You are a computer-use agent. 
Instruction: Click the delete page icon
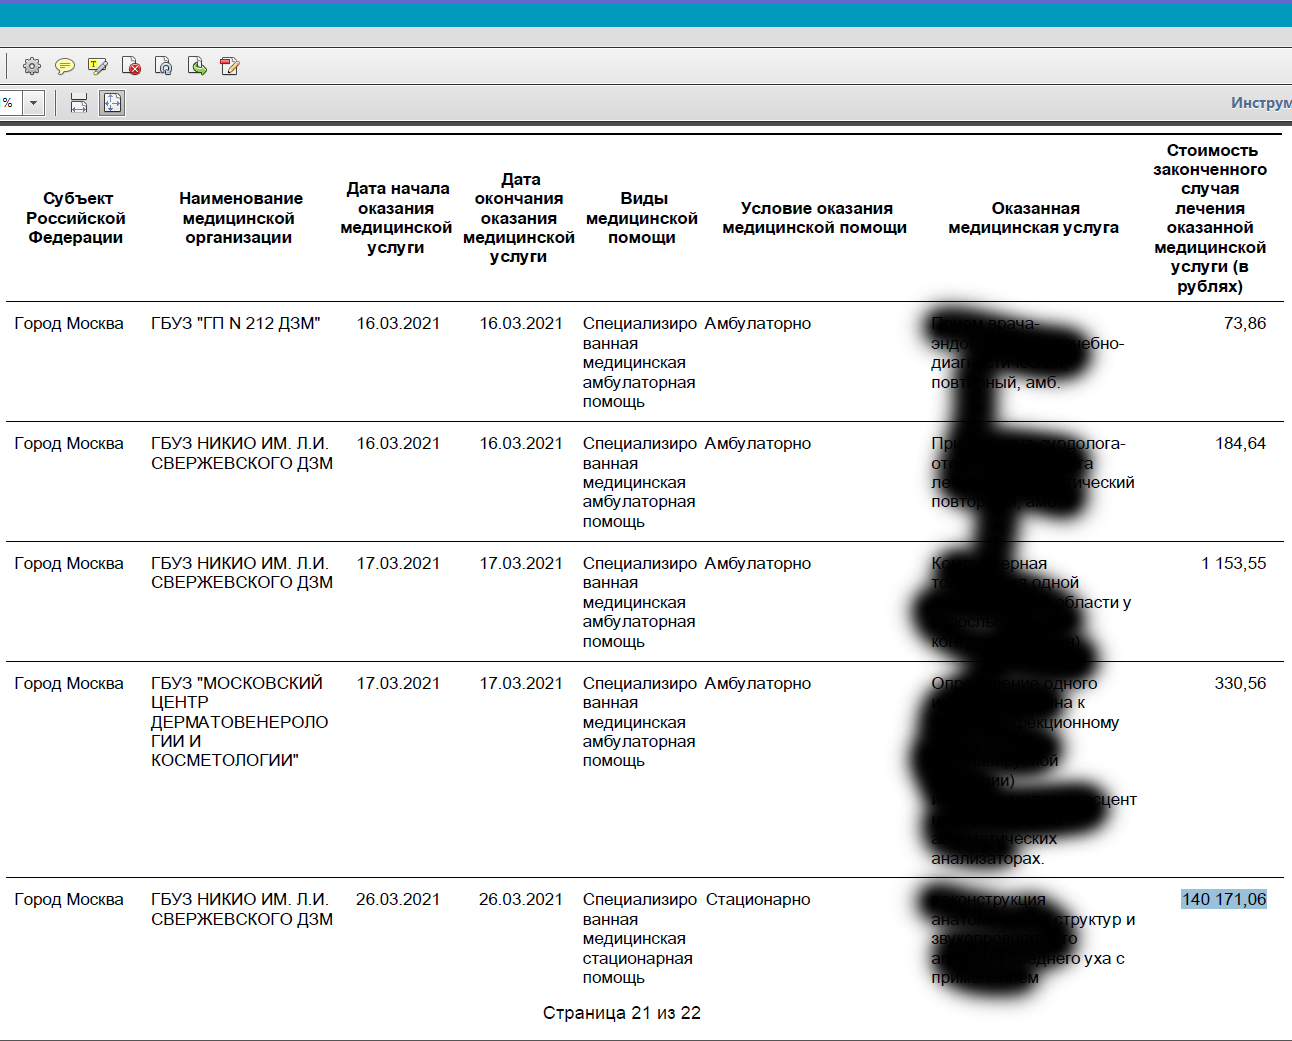[131, 66]
